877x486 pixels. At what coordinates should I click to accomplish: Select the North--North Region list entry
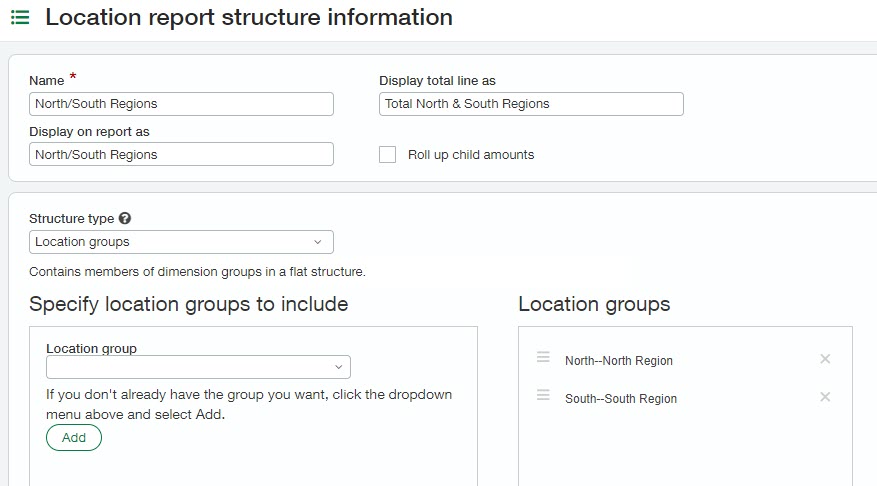(x=618, y=361)
